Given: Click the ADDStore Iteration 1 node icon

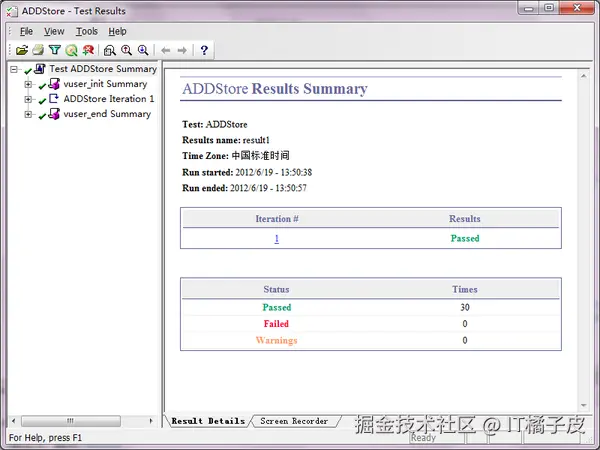Looking at the screenshot, I should [x=54, y=99].
